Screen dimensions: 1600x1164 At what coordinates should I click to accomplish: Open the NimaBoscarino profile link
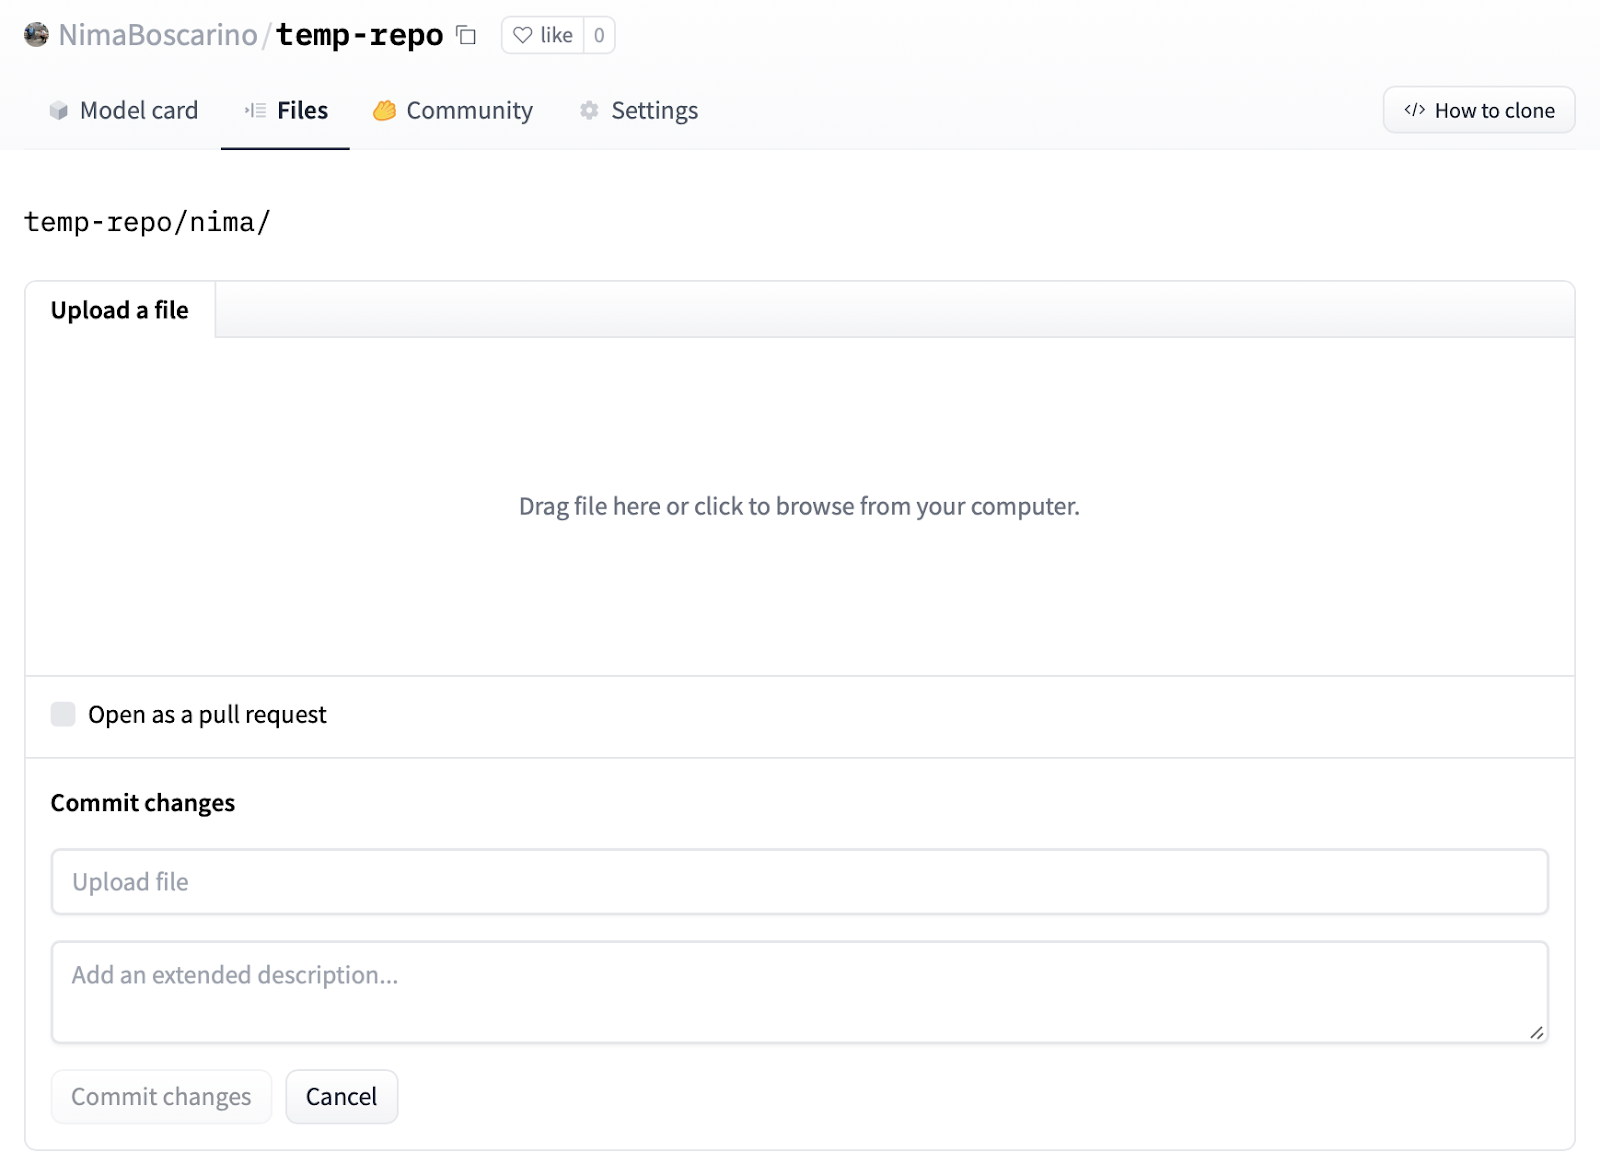tap(158, 35)
